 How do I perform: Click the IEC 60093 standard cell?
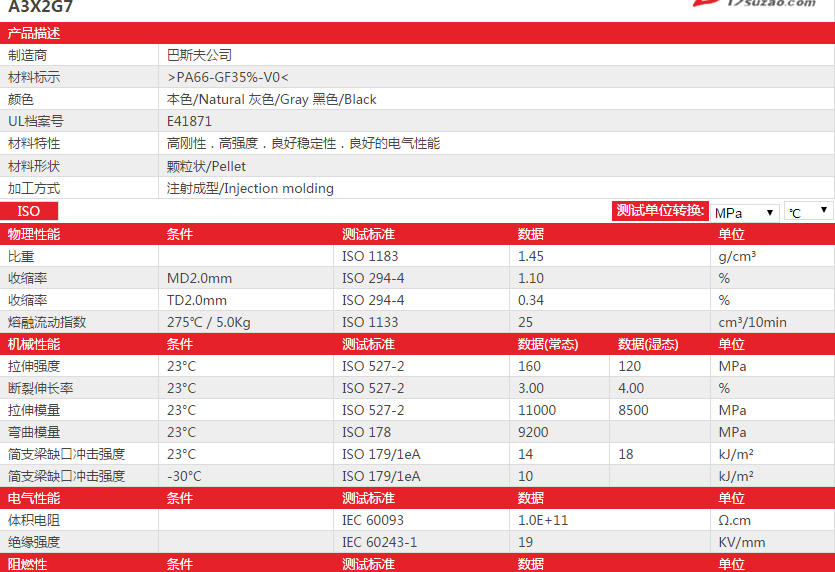click(x=373, y=520)
